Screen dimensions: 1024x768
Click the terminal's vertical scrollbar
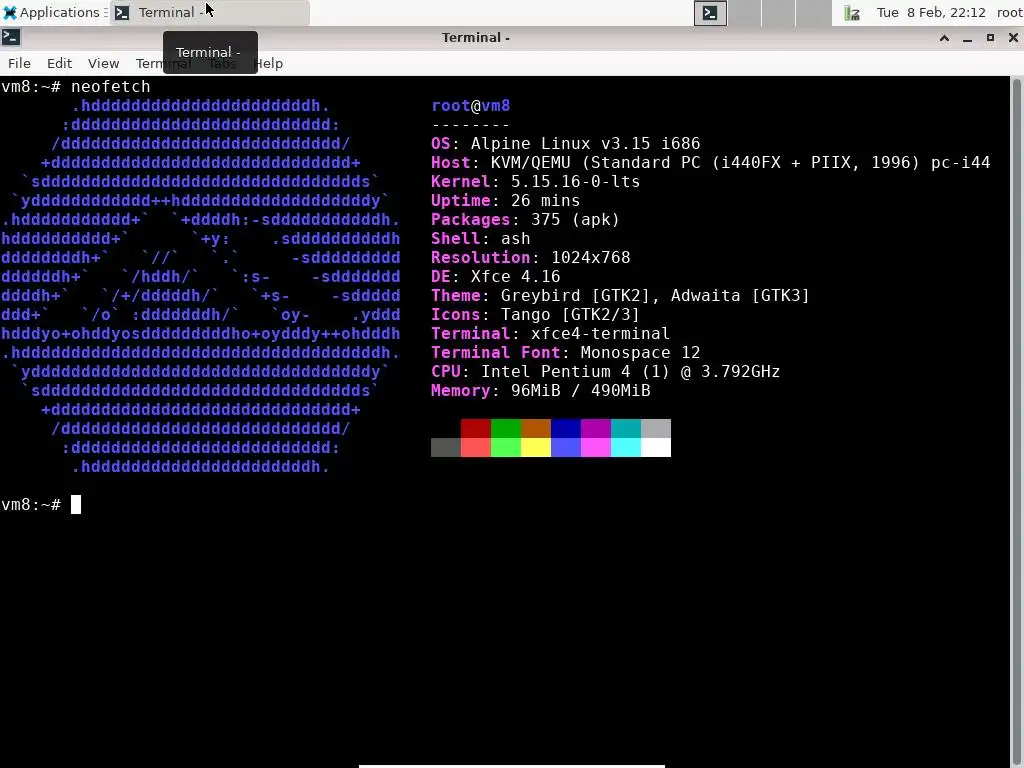1017,422
